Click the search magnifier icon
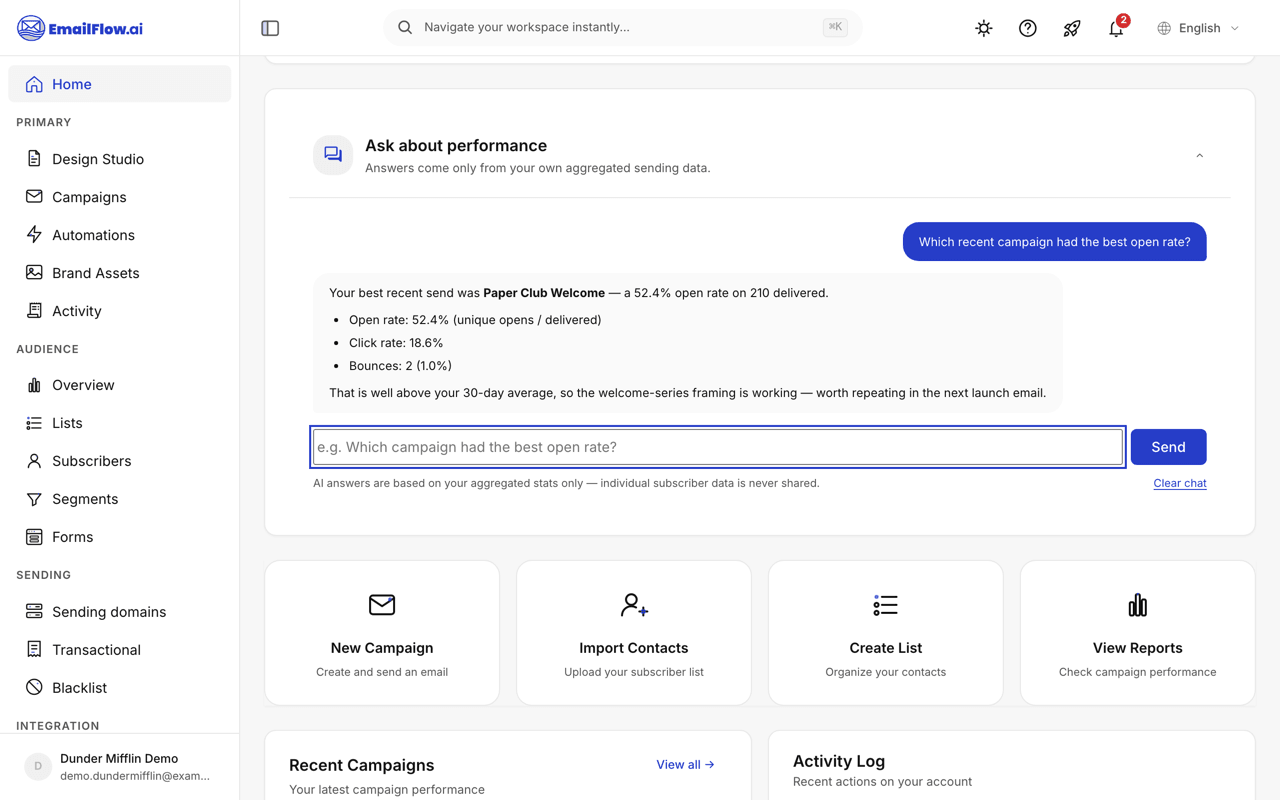The height and width of the screenshot is (800, 1280). click(405, 27)
